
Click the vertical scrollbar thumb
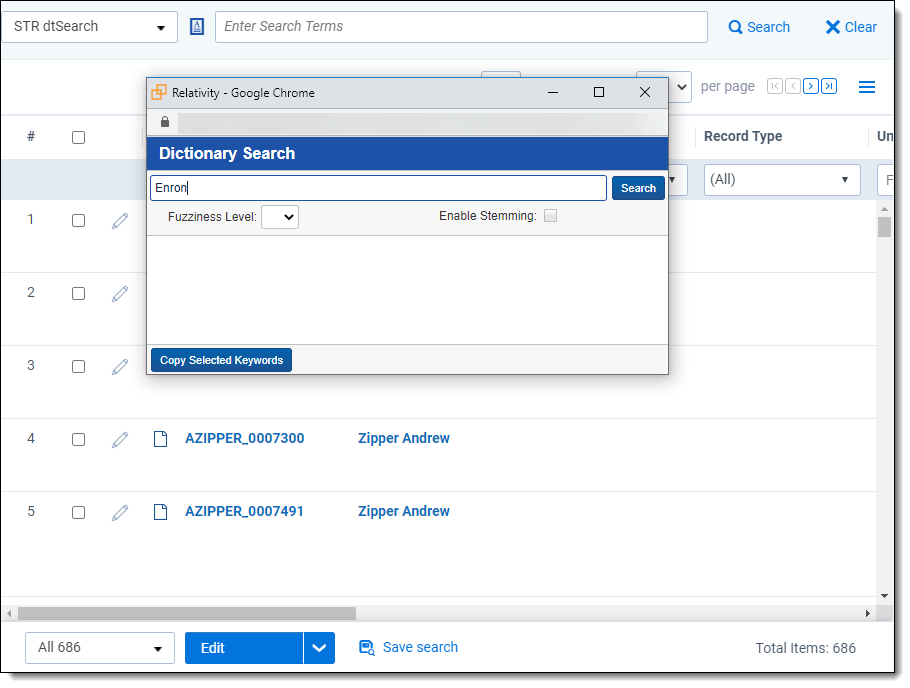[884, 227]
